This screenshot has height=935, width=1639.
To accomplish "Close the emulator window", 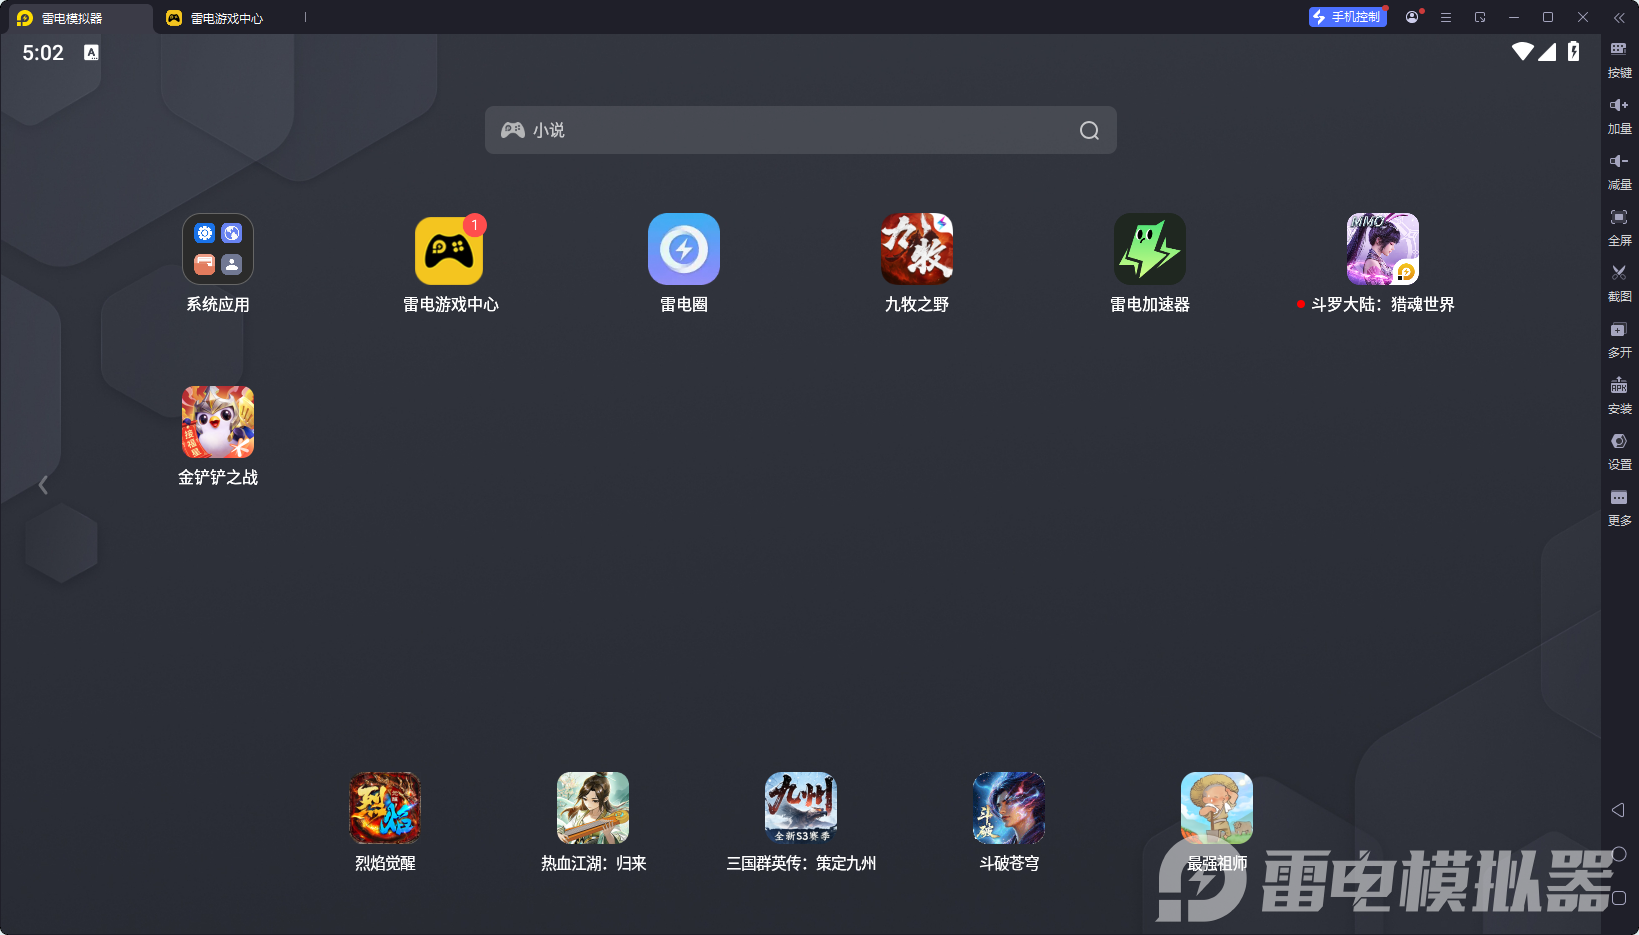I will click(x=1583, y=17).
